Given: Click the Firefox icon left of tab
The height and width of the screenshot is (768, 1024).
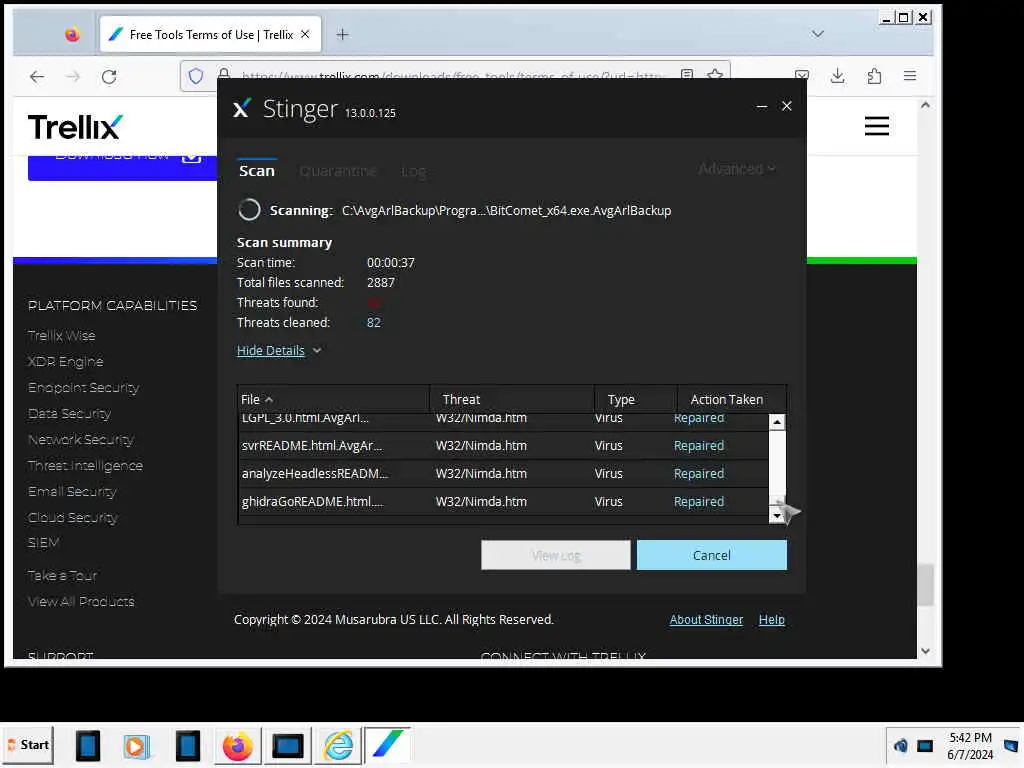Looking at the screenshot, I should point(72,35).
